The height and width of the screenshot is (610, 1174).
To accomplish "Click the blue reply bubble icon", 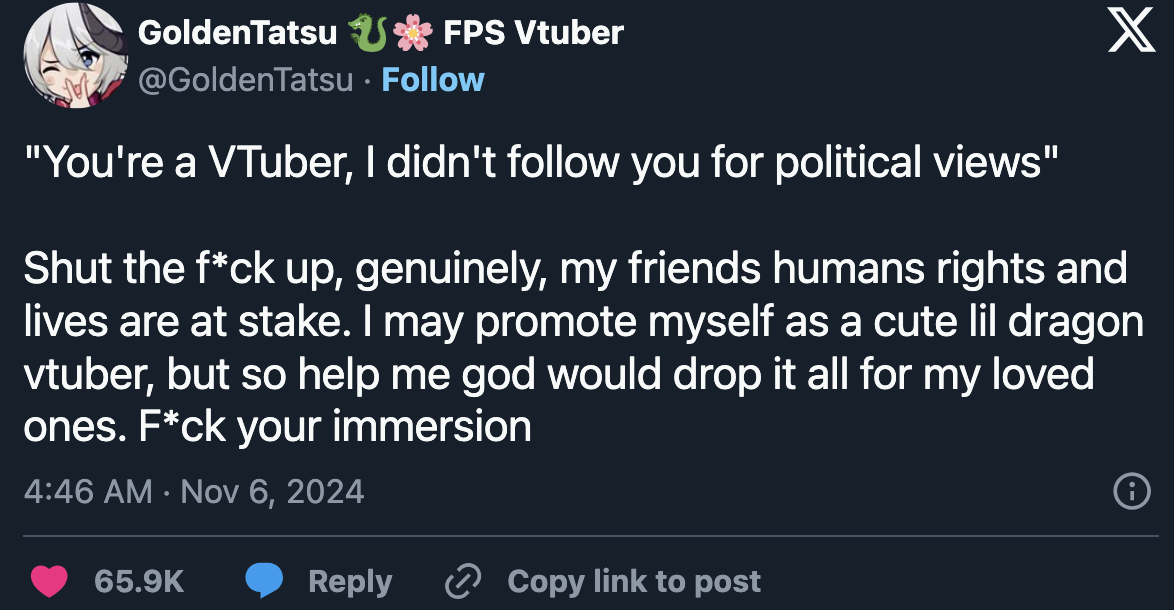I will (x=265, y=581).
